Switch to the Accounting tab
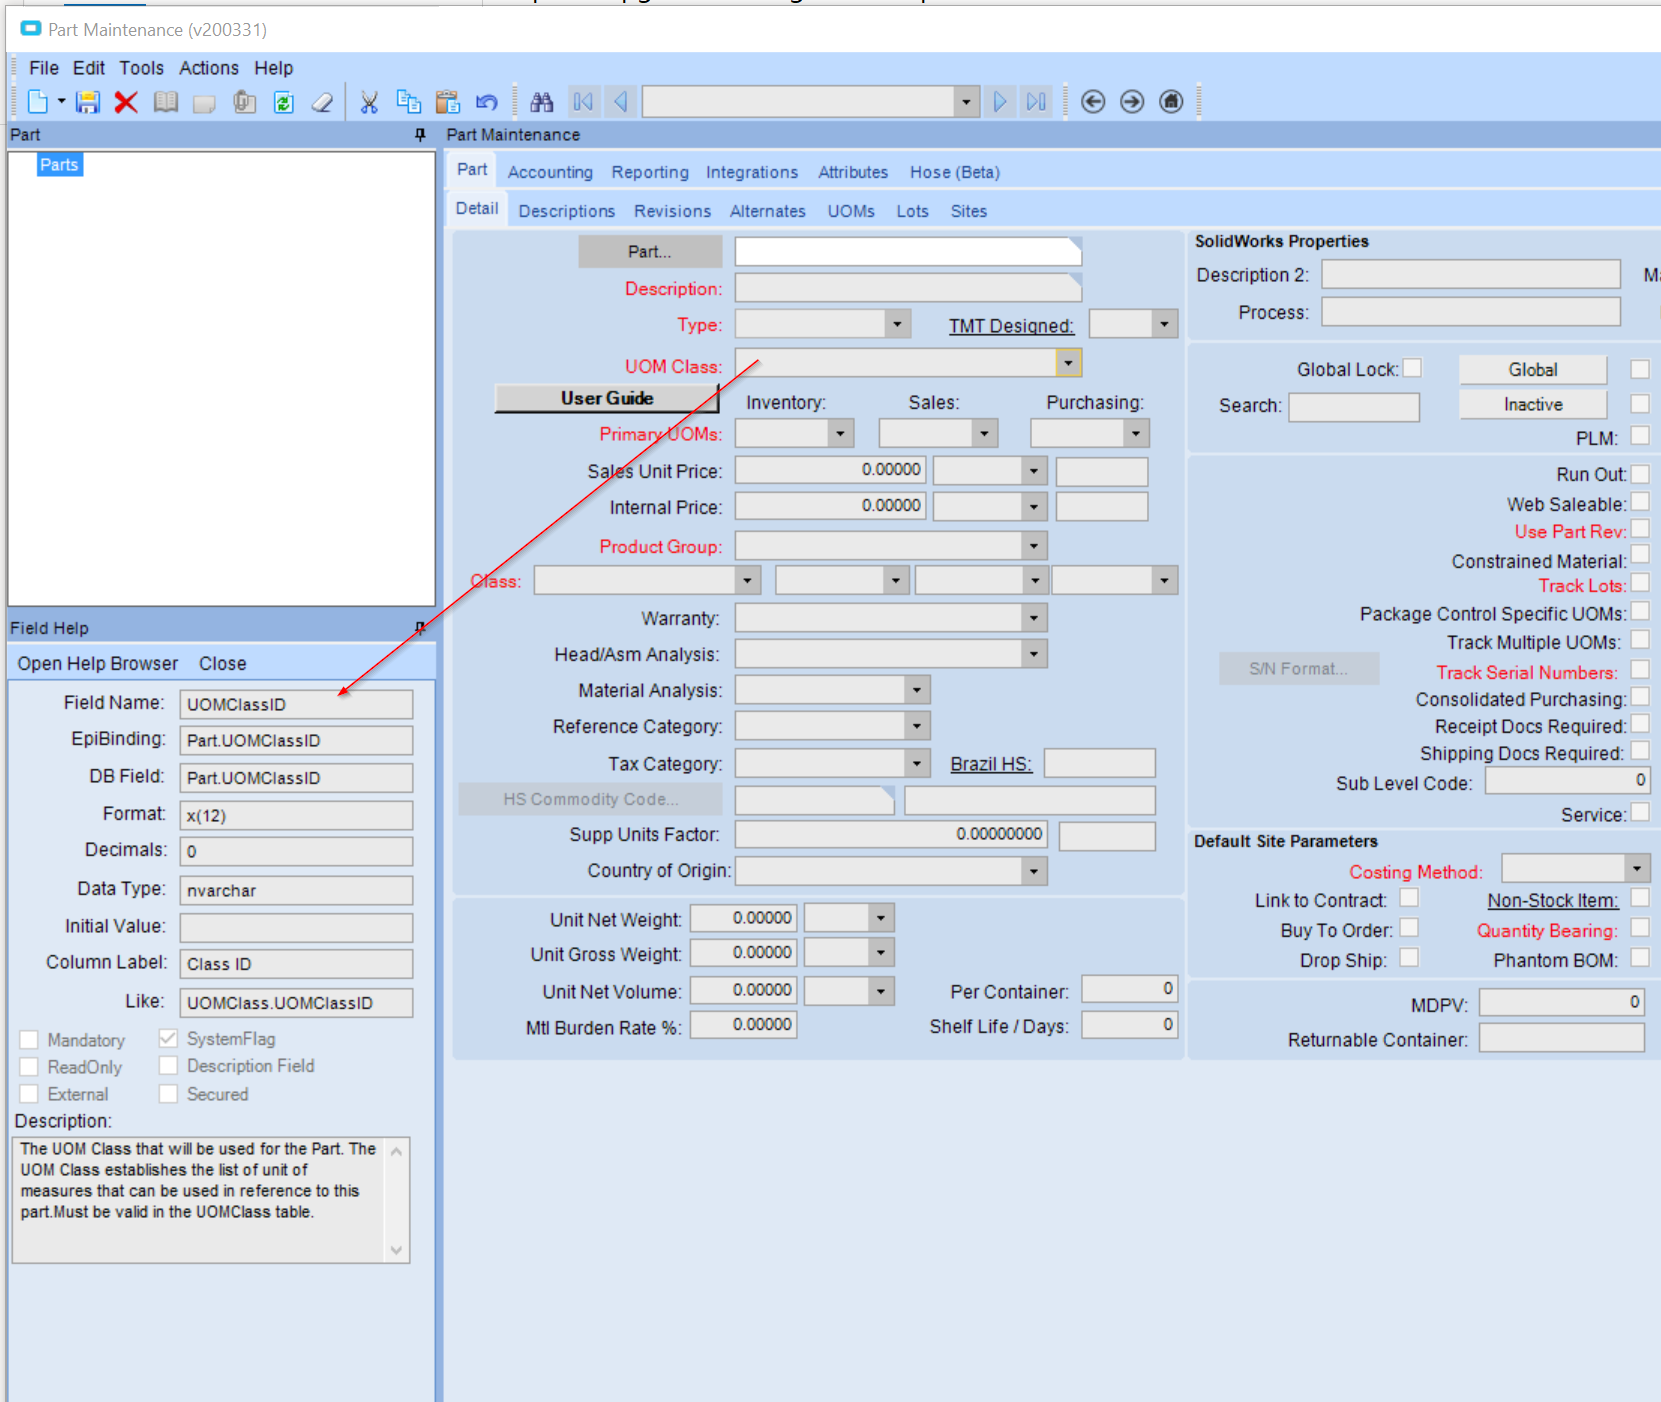The image size is (1661, 1402). [x=550, y=172]
